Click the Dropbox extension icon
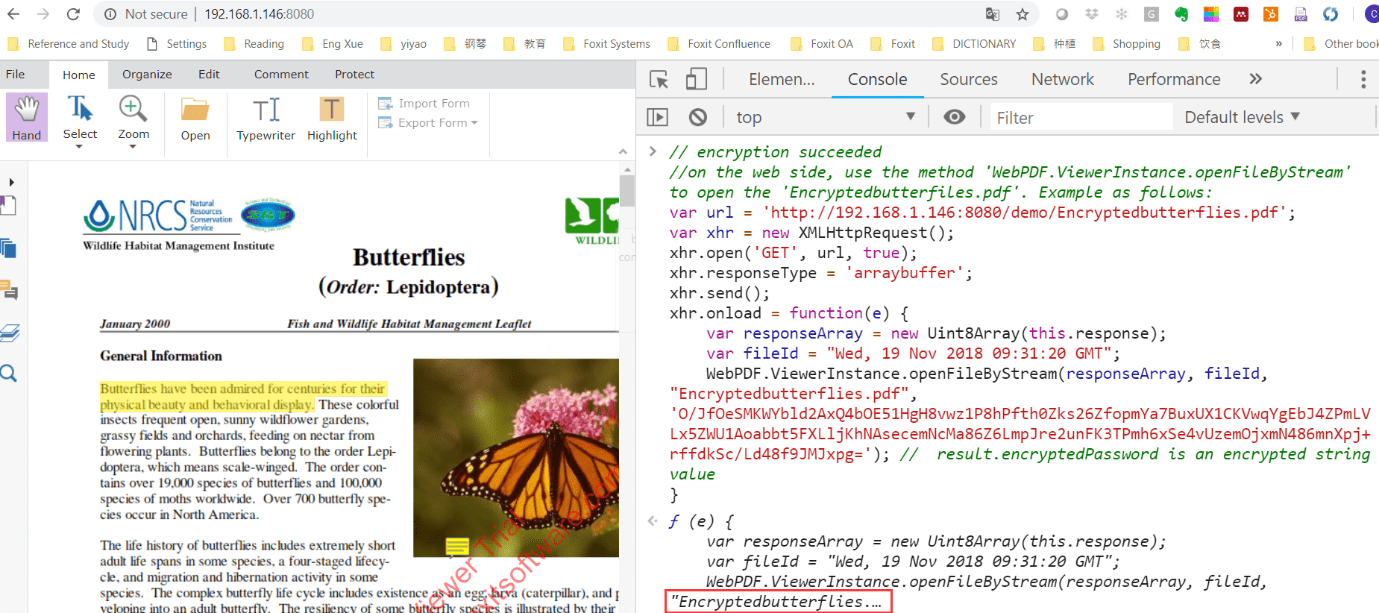Screen dimensions: 1379x613 (x=1091, y=14)
